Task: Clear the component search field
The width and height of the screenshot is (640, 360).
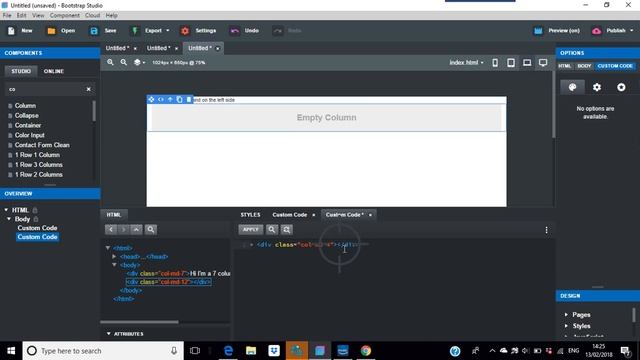Action: click(89, 89)
